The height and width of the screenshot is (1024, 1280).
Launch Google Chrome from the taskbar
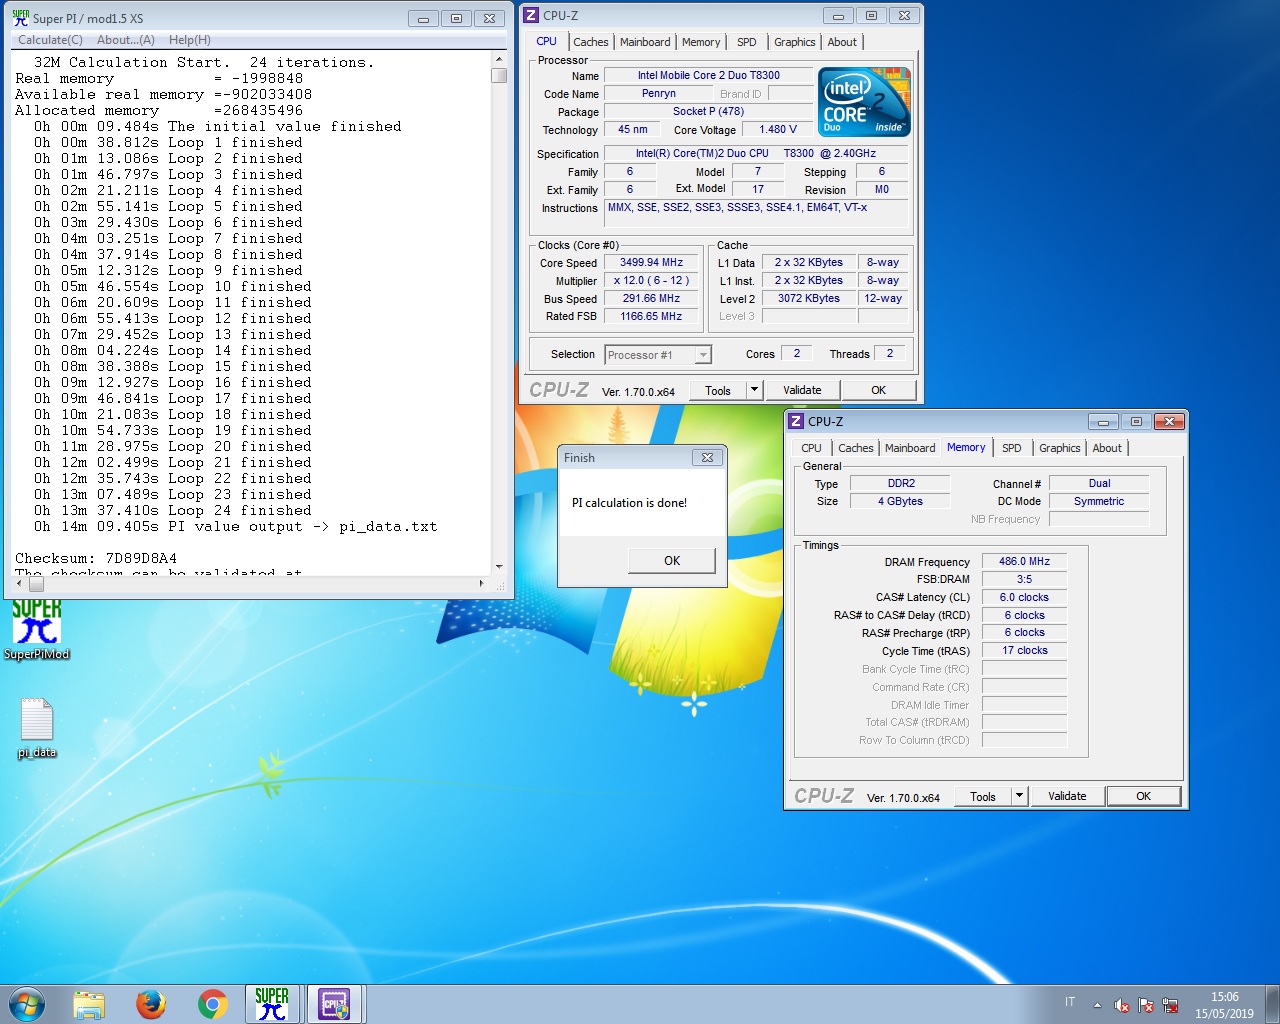coord(213,1004)
